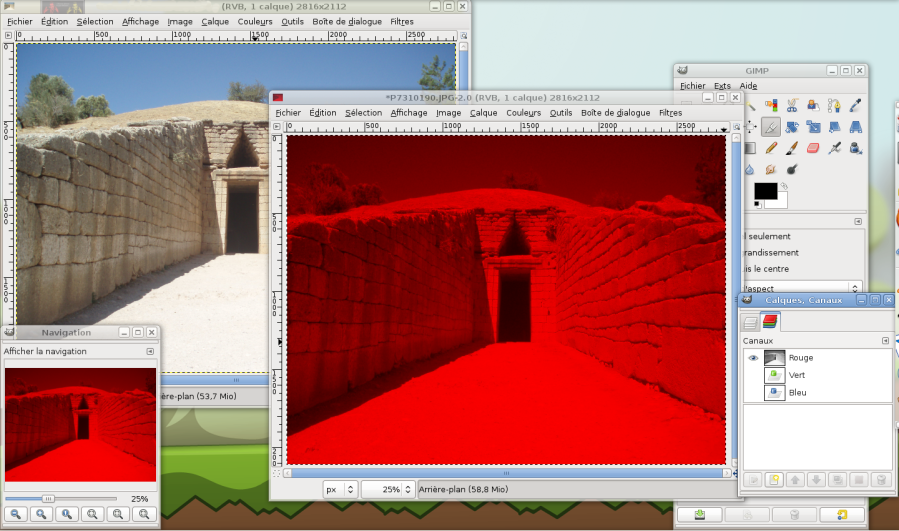The width and height of the screenshot is (899, 531).
Task: Pick the Eraser tool
Action: [x=812, y=148]
